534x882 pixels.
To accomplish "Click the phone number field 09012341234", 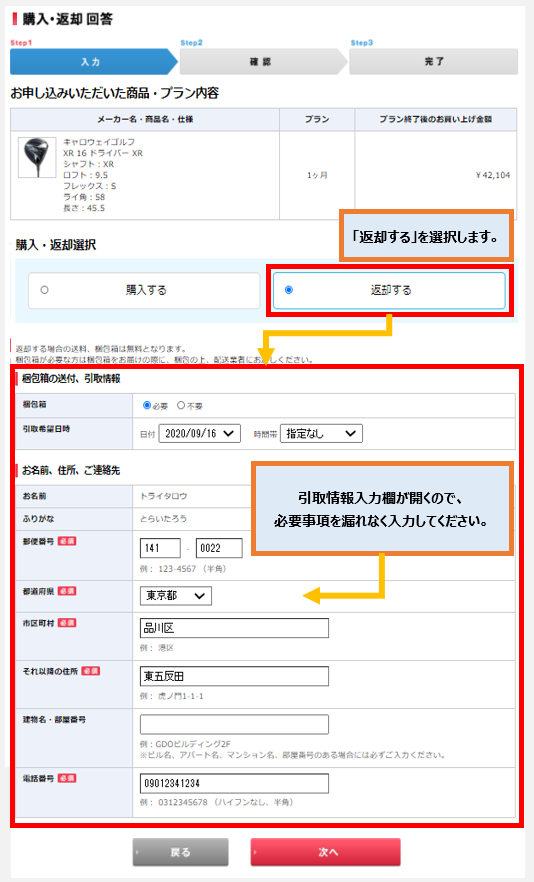I will point(234,784).
